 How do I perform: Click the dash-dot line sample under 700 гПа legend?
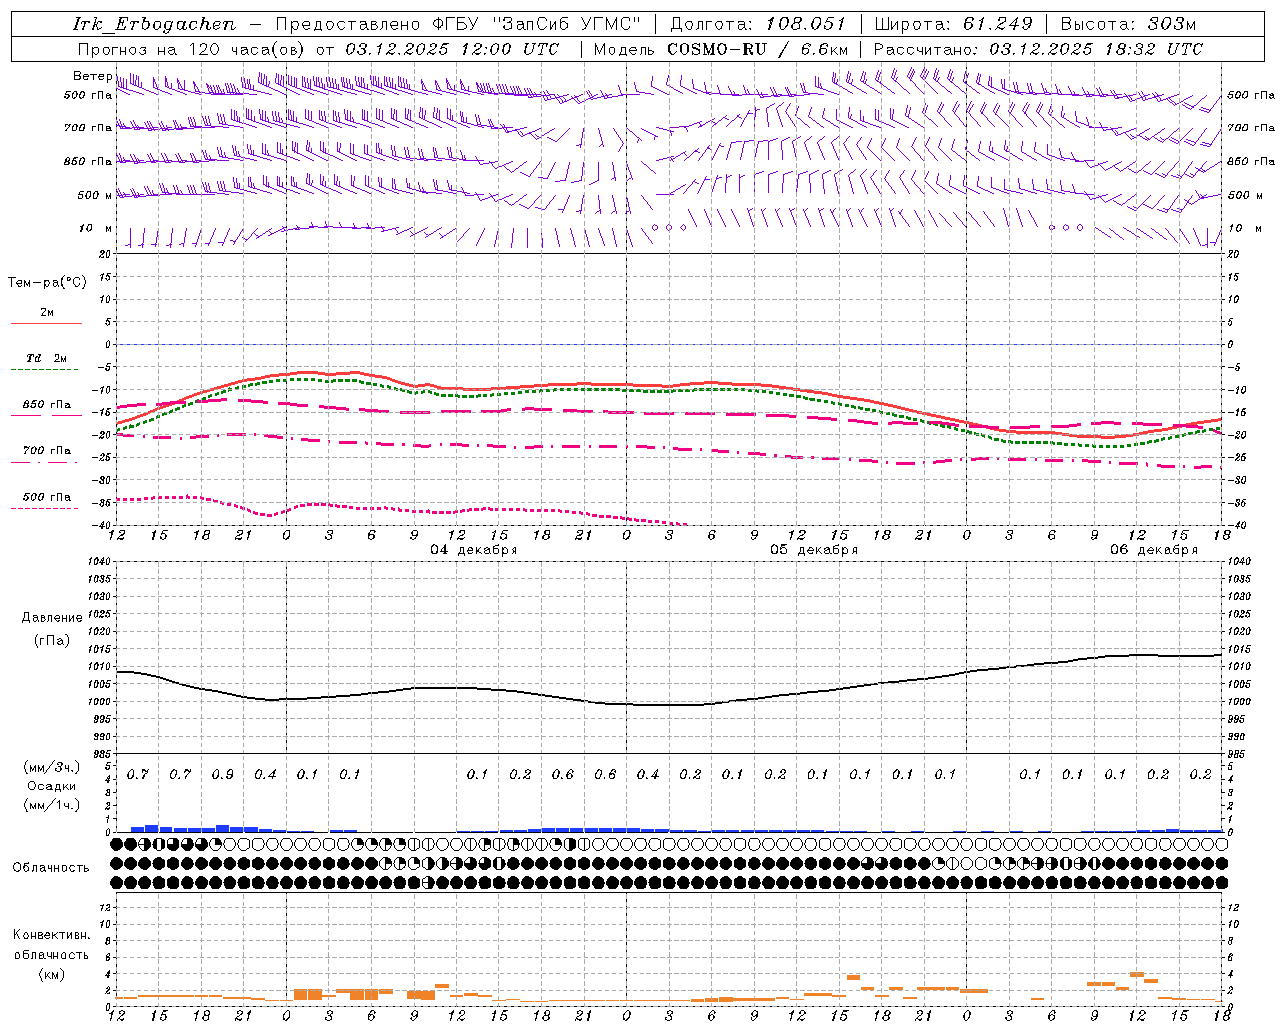[46, 463]
